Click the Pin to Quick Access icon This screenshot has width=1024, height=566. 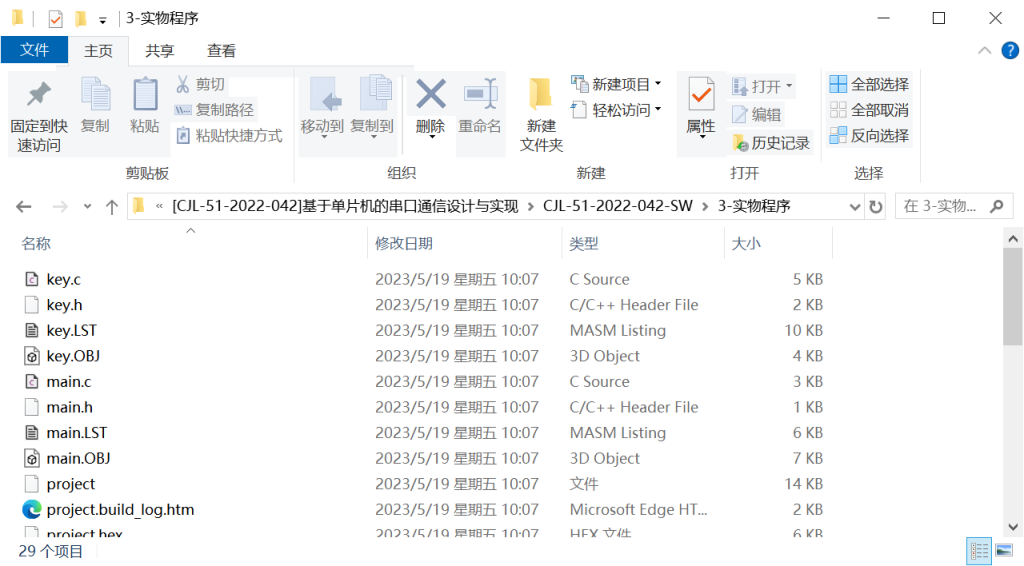(x=39, y=95)
